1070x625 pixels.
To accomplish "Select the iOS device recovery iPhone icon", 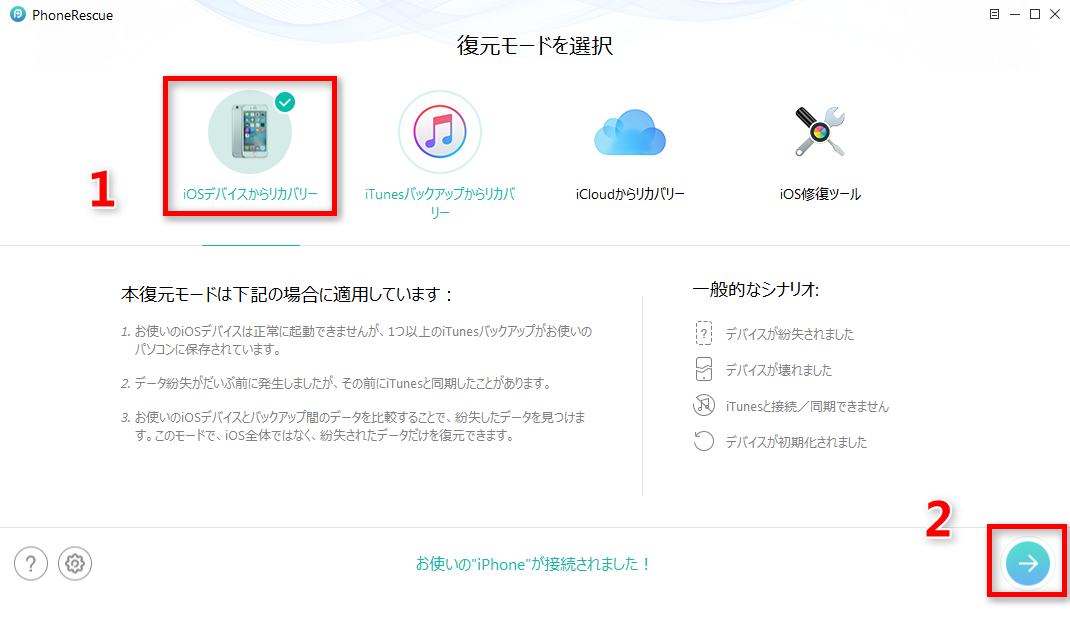I will tap(250, 132).
